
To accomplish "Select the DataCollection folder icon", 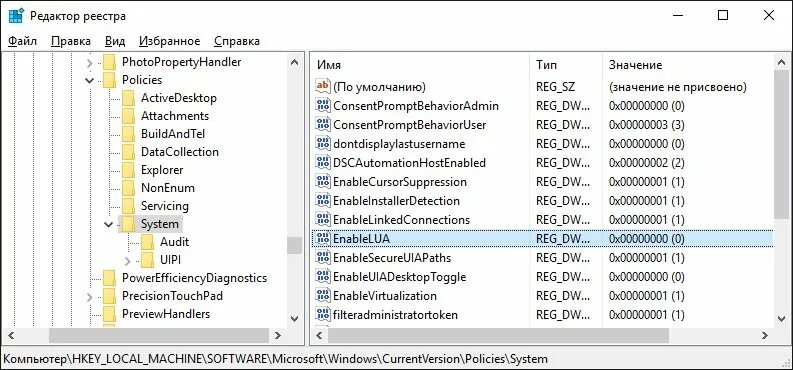I will (x=128, y=152).
